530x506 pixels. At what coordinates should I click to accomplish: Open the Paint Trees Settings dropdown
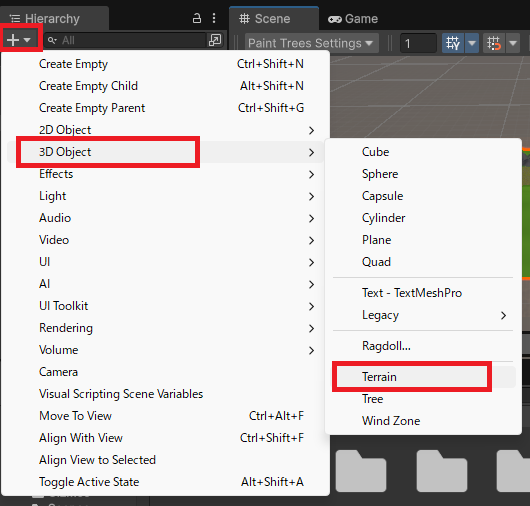311,43
